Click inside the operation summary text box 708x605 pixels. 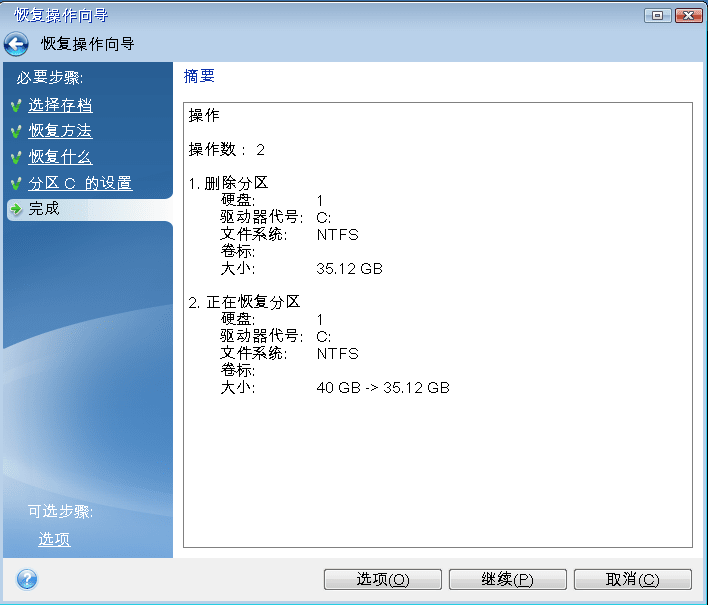[437, 460]
